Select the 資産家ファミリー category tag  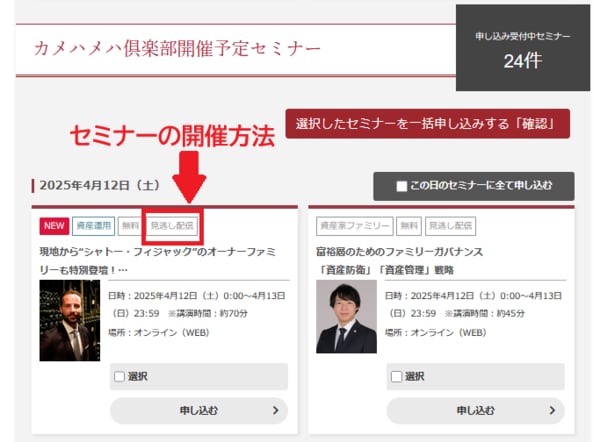pos(354,227)
